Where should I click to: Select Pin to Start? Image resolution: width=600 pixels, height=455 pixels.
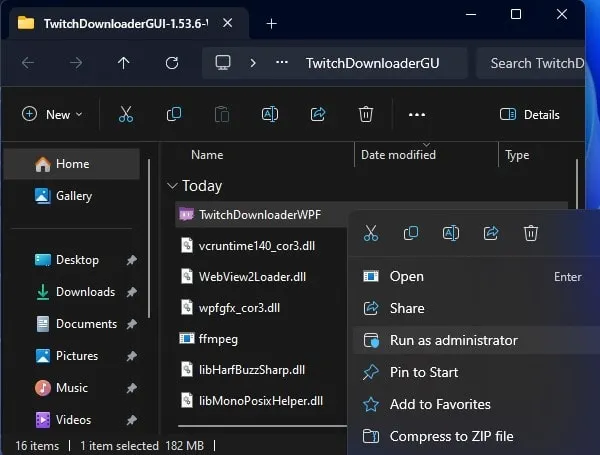click(x=476, y=372)
